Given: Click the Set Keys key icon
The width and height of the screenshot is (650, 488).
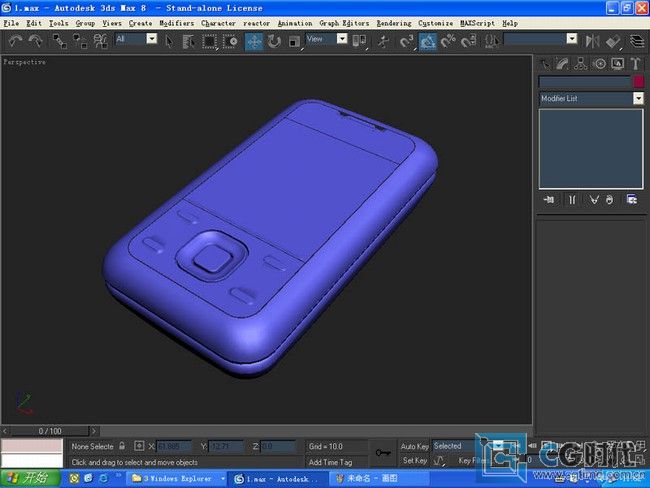Looking at the screenshot, I should (x=383, y=452).
